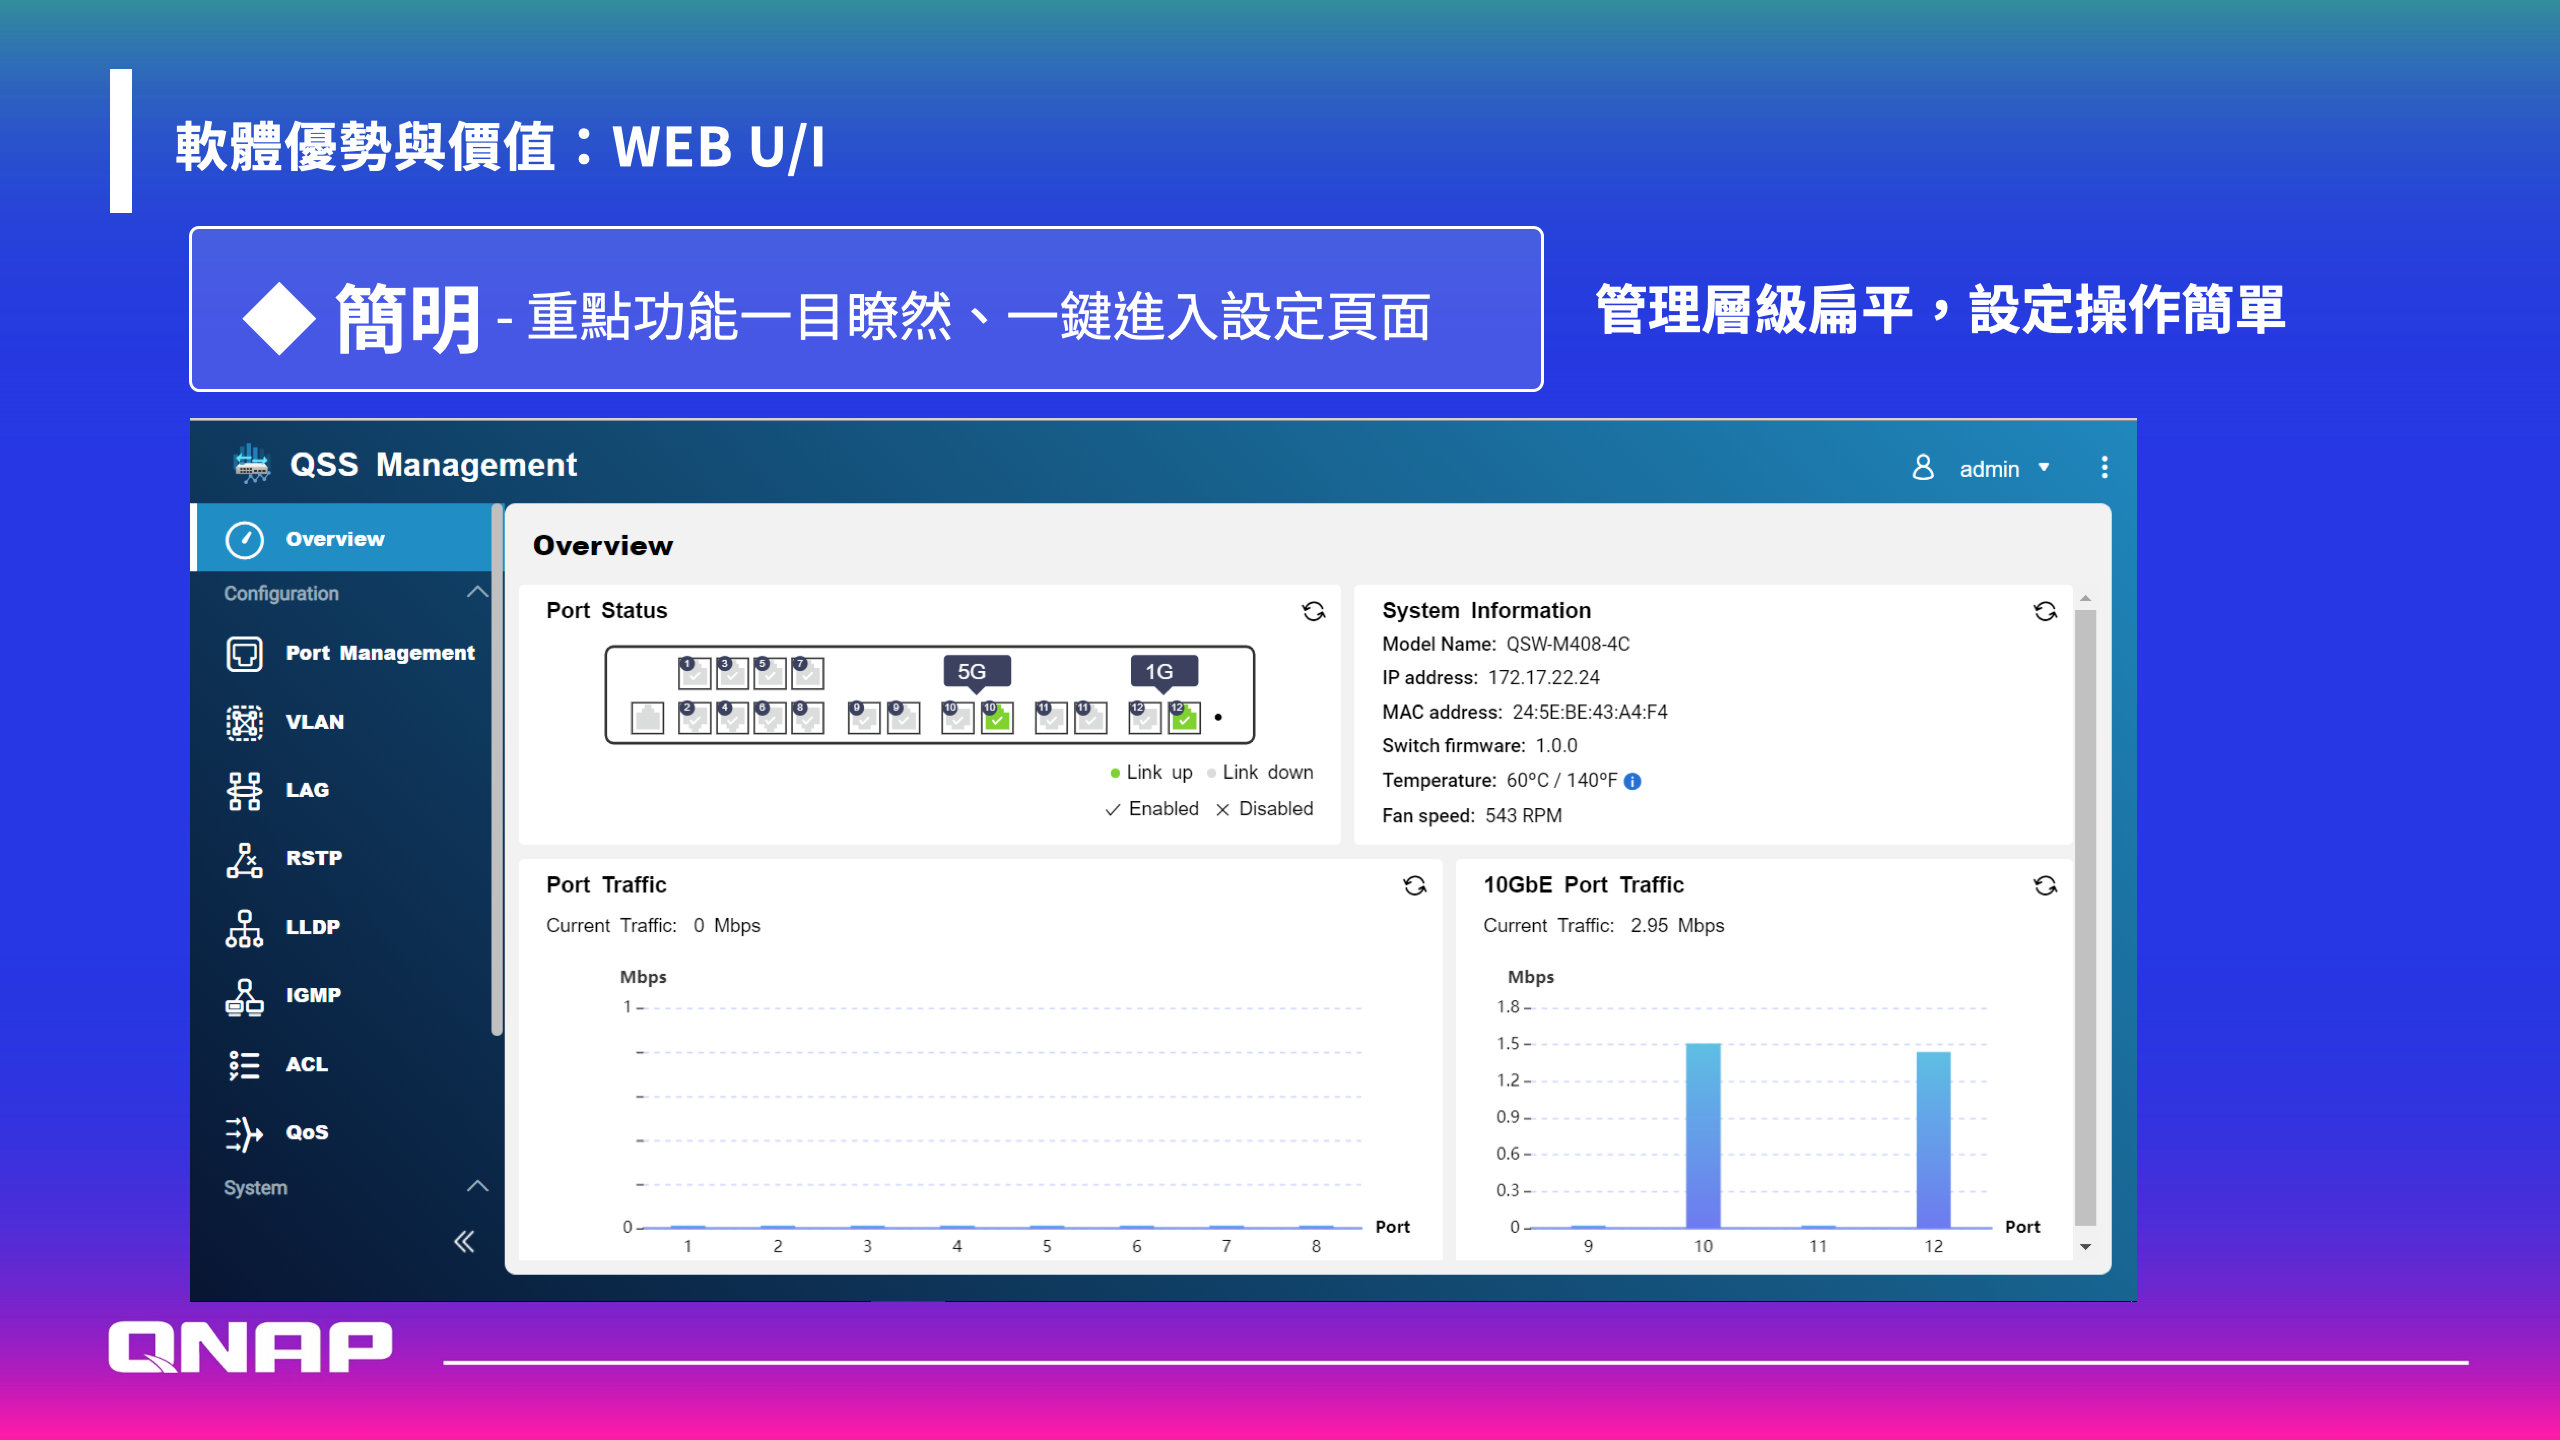Open the VLAN settings icon
2560x1440 pixels.
[x=244, y=722]
